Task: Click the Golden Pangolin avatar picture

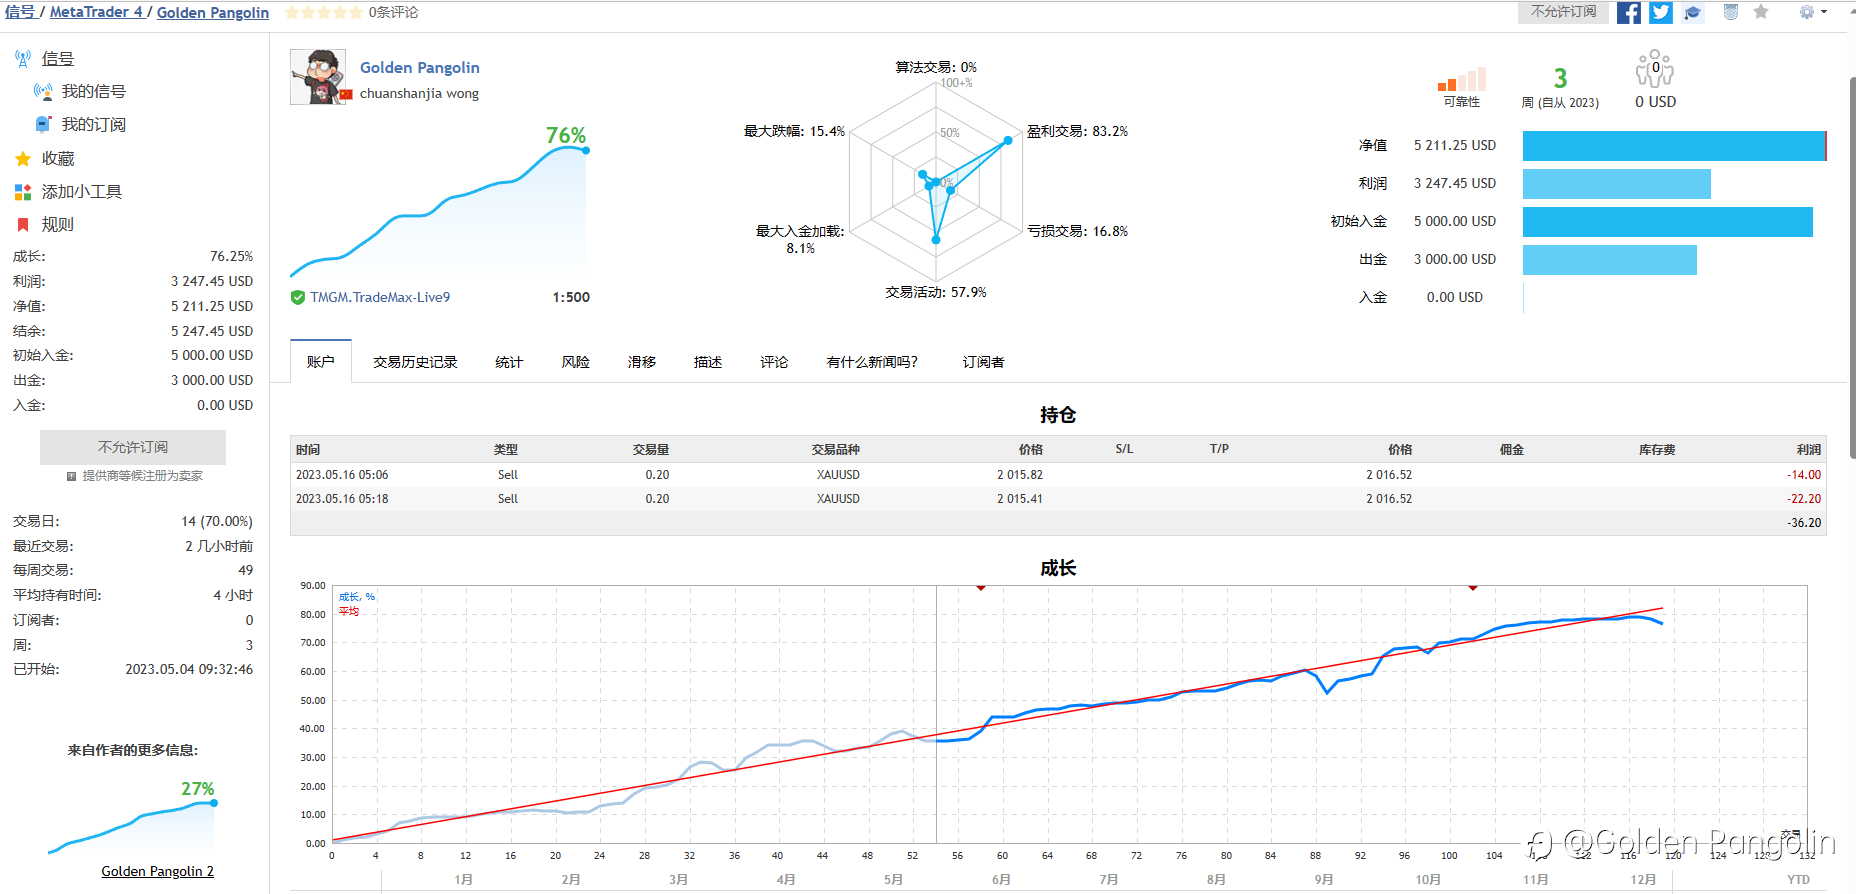Action: (318, 77)
